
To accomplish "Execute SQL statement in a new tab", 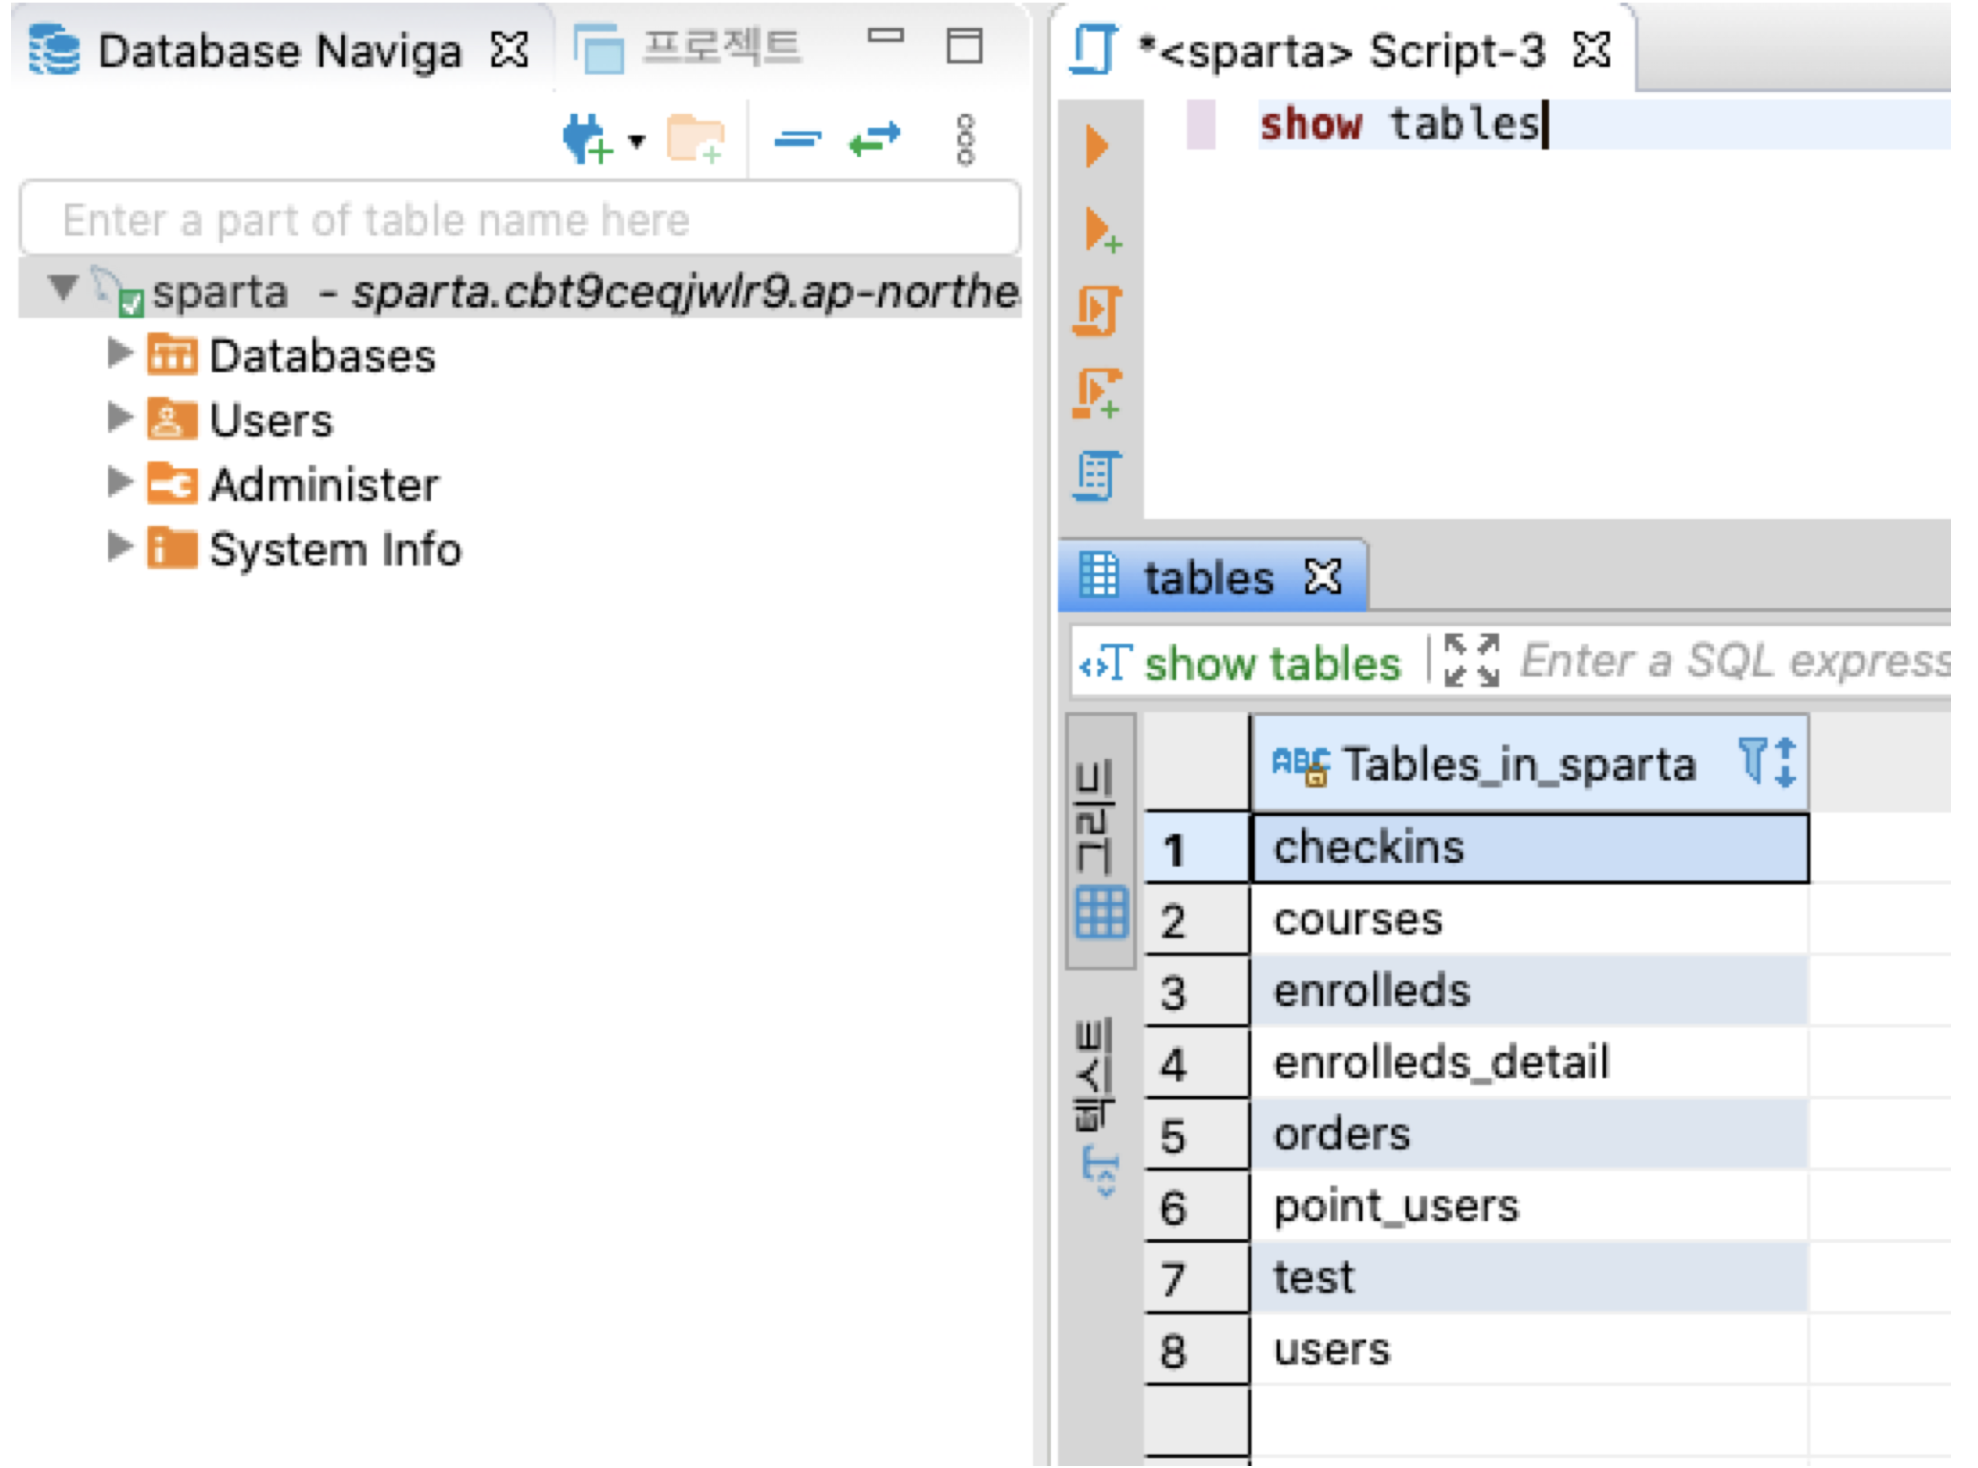I will [x=1101, y=231].
